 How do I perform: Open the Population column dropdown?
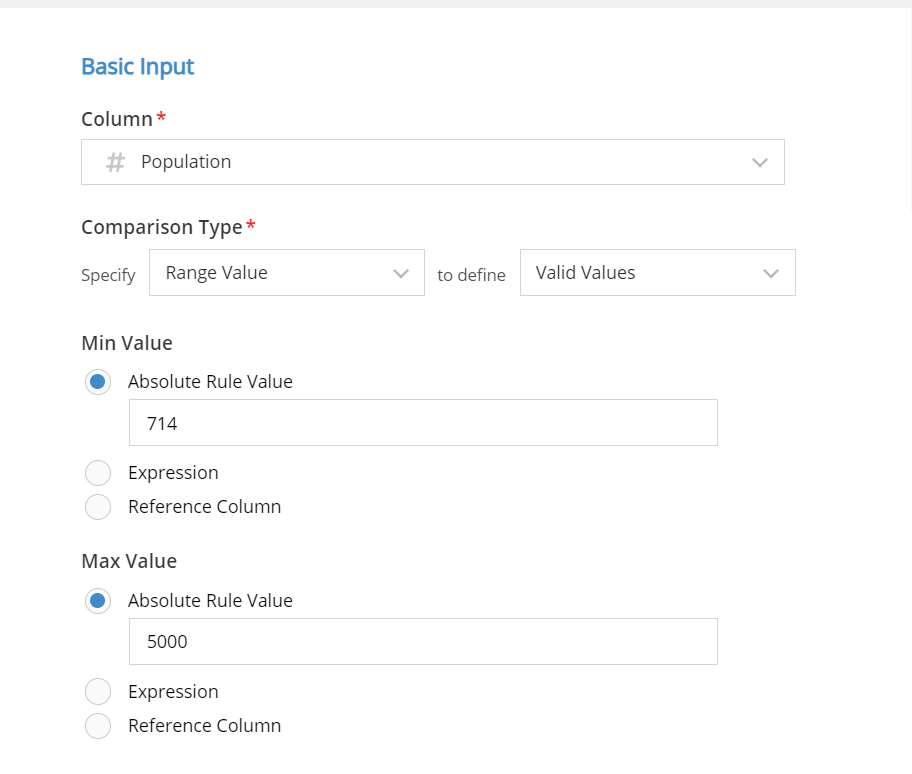click(432, 162)
